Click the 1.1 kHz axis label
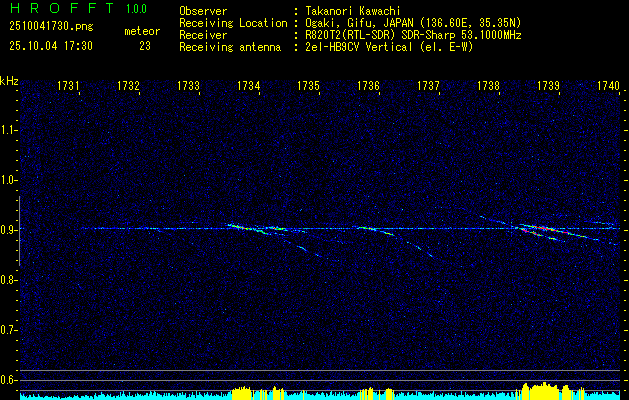Screen dimensions: 629x400 coord(8,130)
